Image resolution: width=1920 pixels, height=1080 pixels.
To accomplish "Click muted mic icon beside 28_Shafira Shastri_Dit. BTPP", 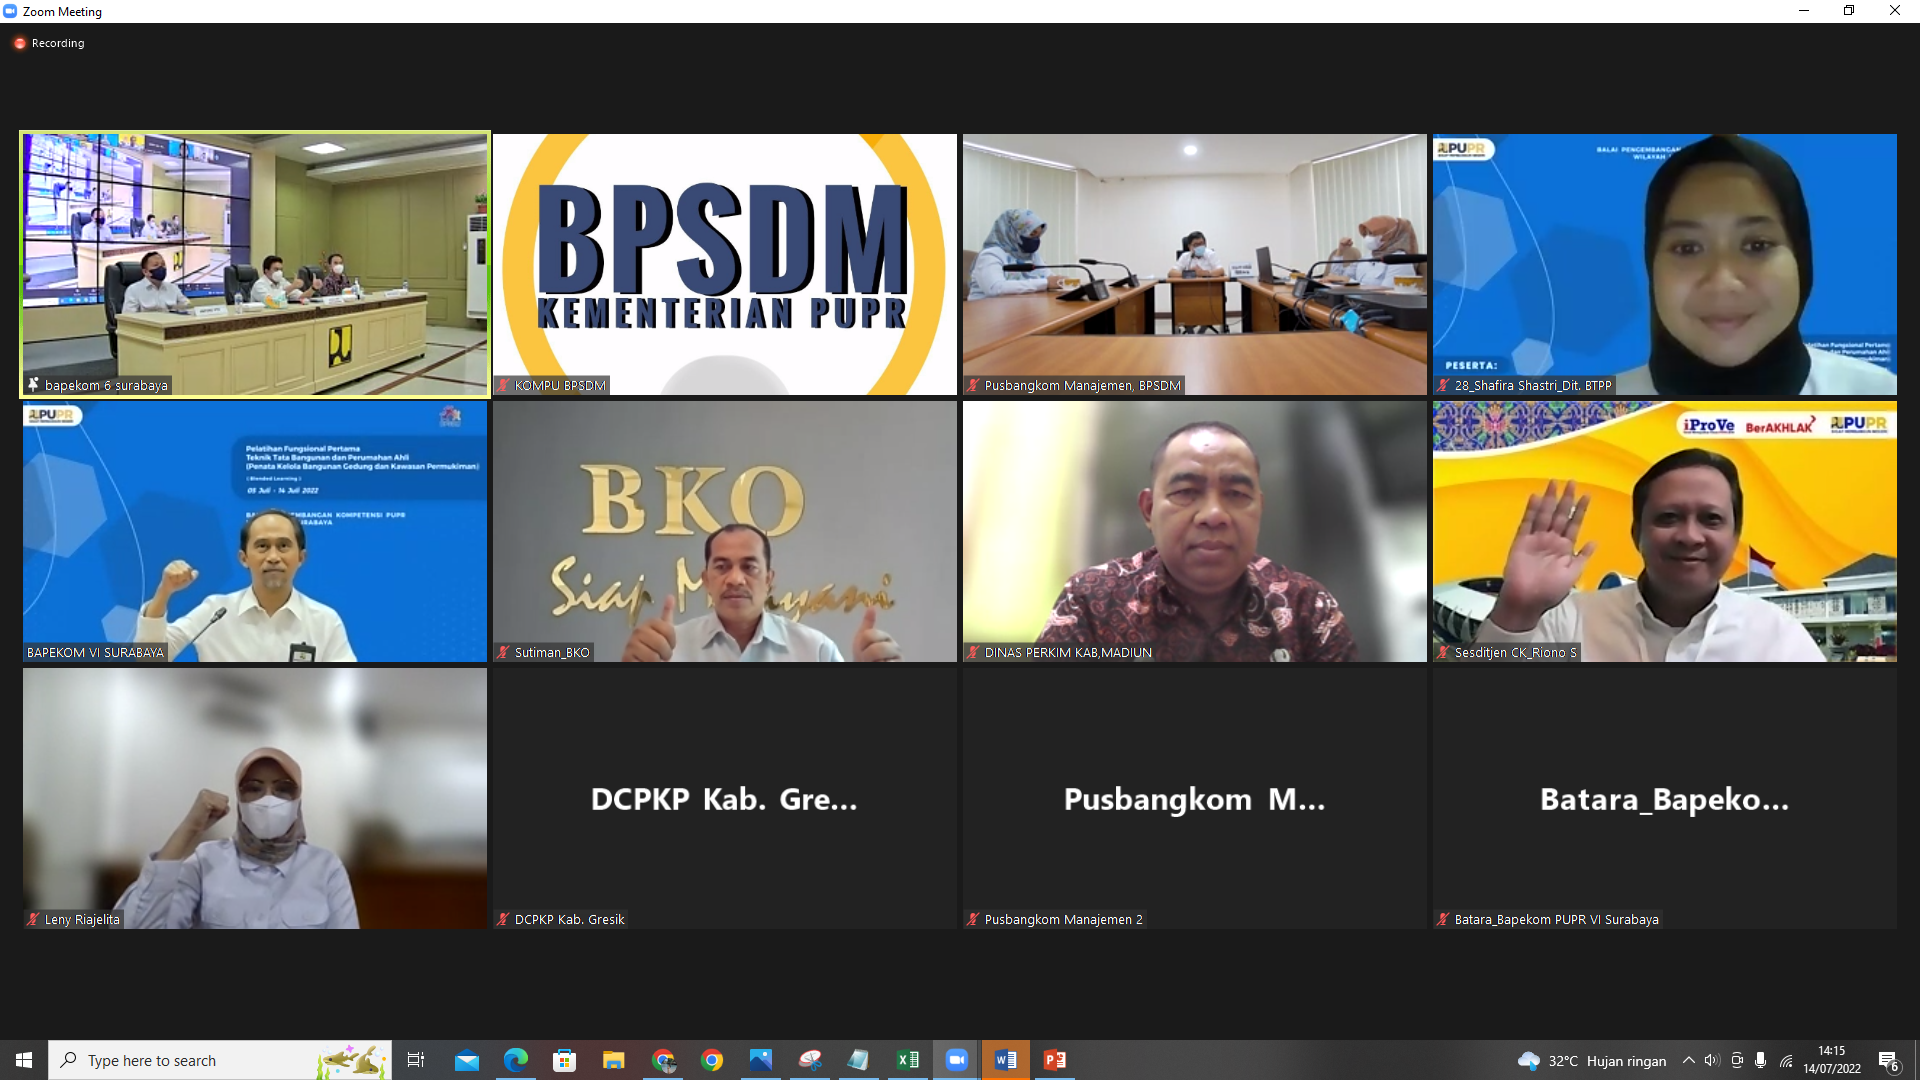I will 1443,385.
